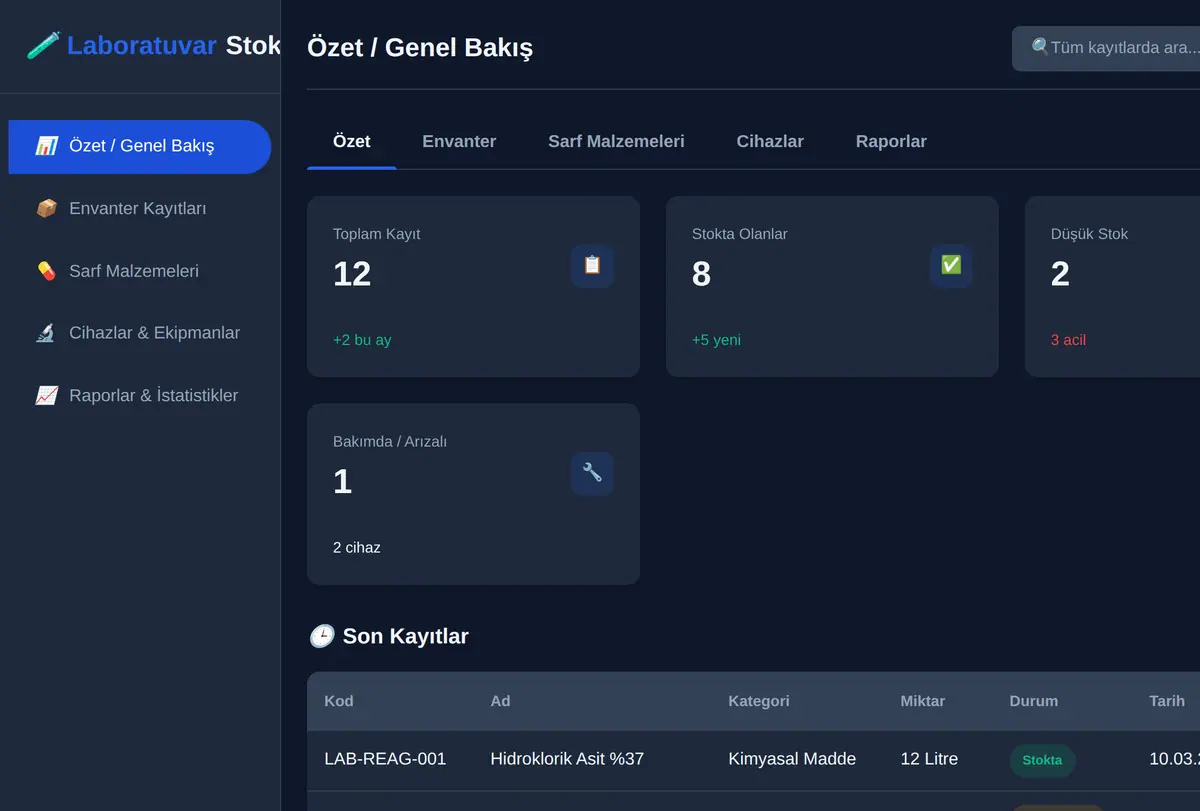This screenshot has height=811, width=1200.
Task: Click the +5 yeni text
Action: tap(716, 340)
